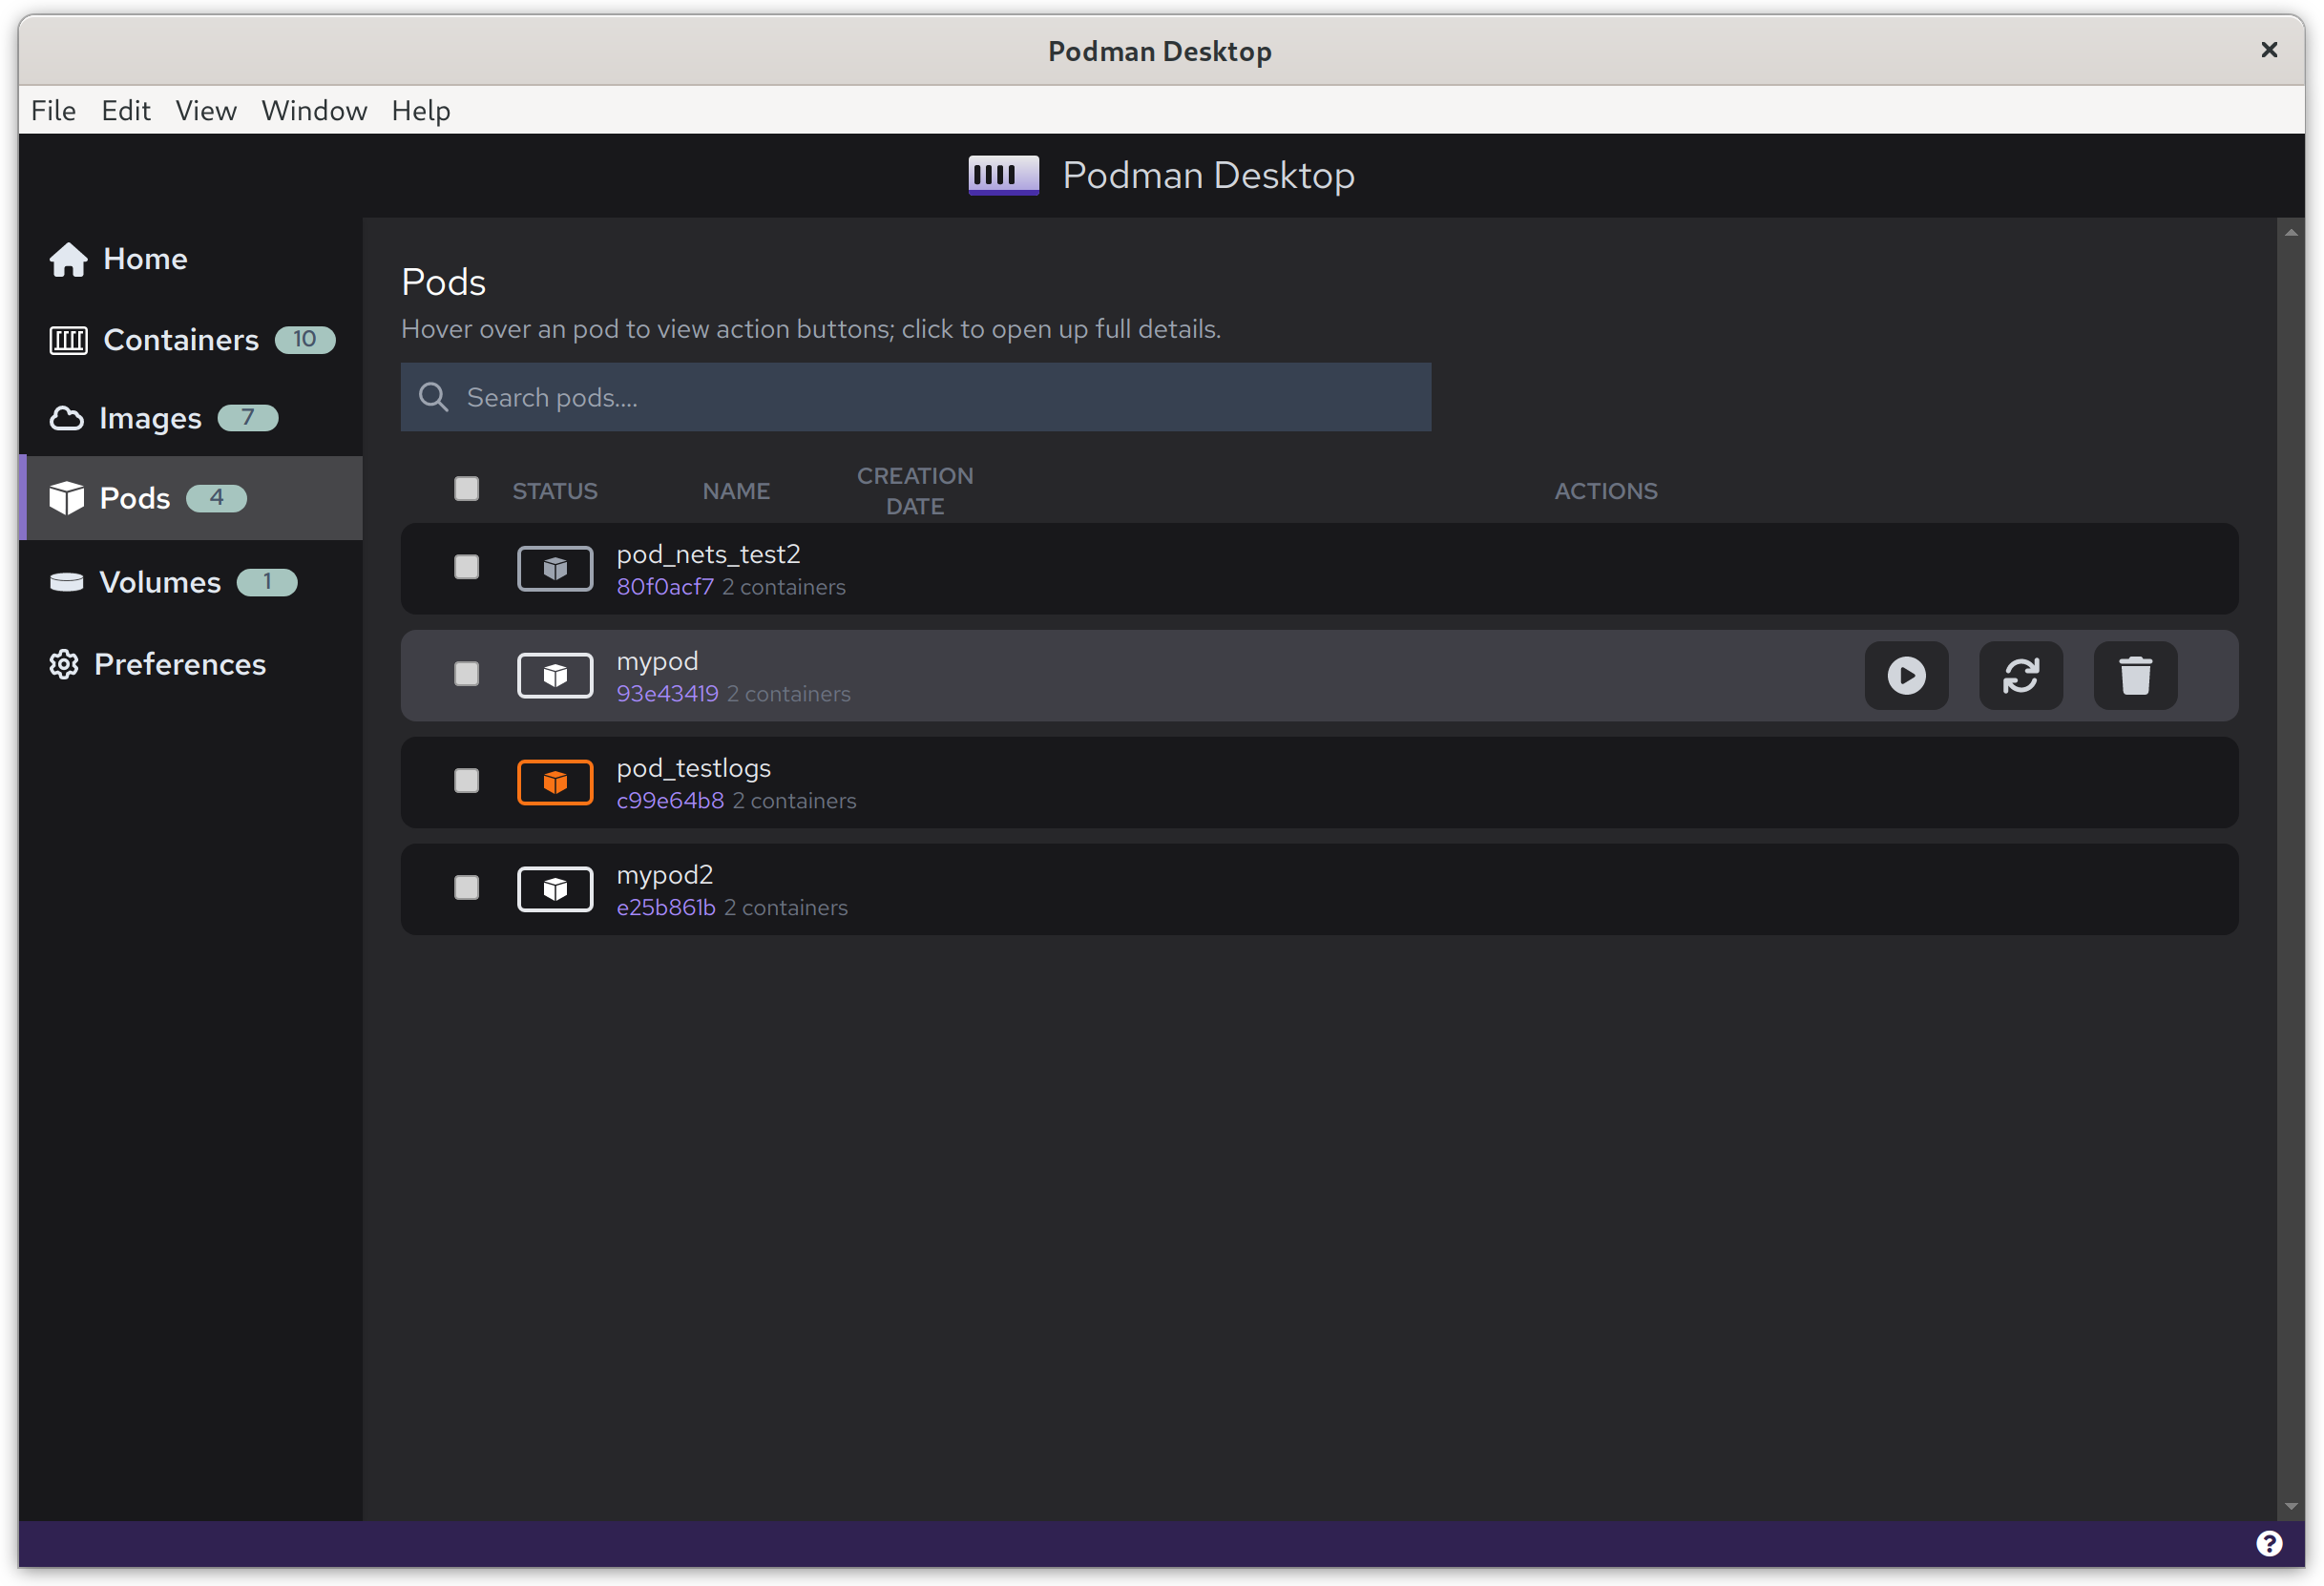
Task: Go to the Volumes section
Action: click(x=160, y=581)
